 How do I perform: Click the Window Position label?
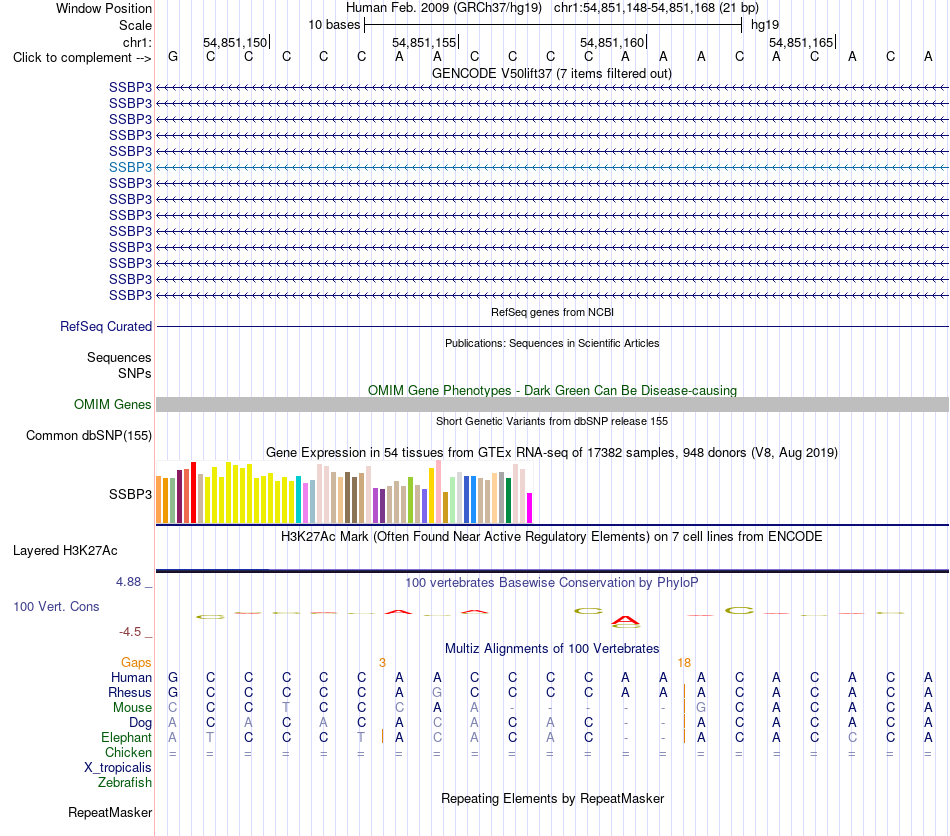[104, 8]
